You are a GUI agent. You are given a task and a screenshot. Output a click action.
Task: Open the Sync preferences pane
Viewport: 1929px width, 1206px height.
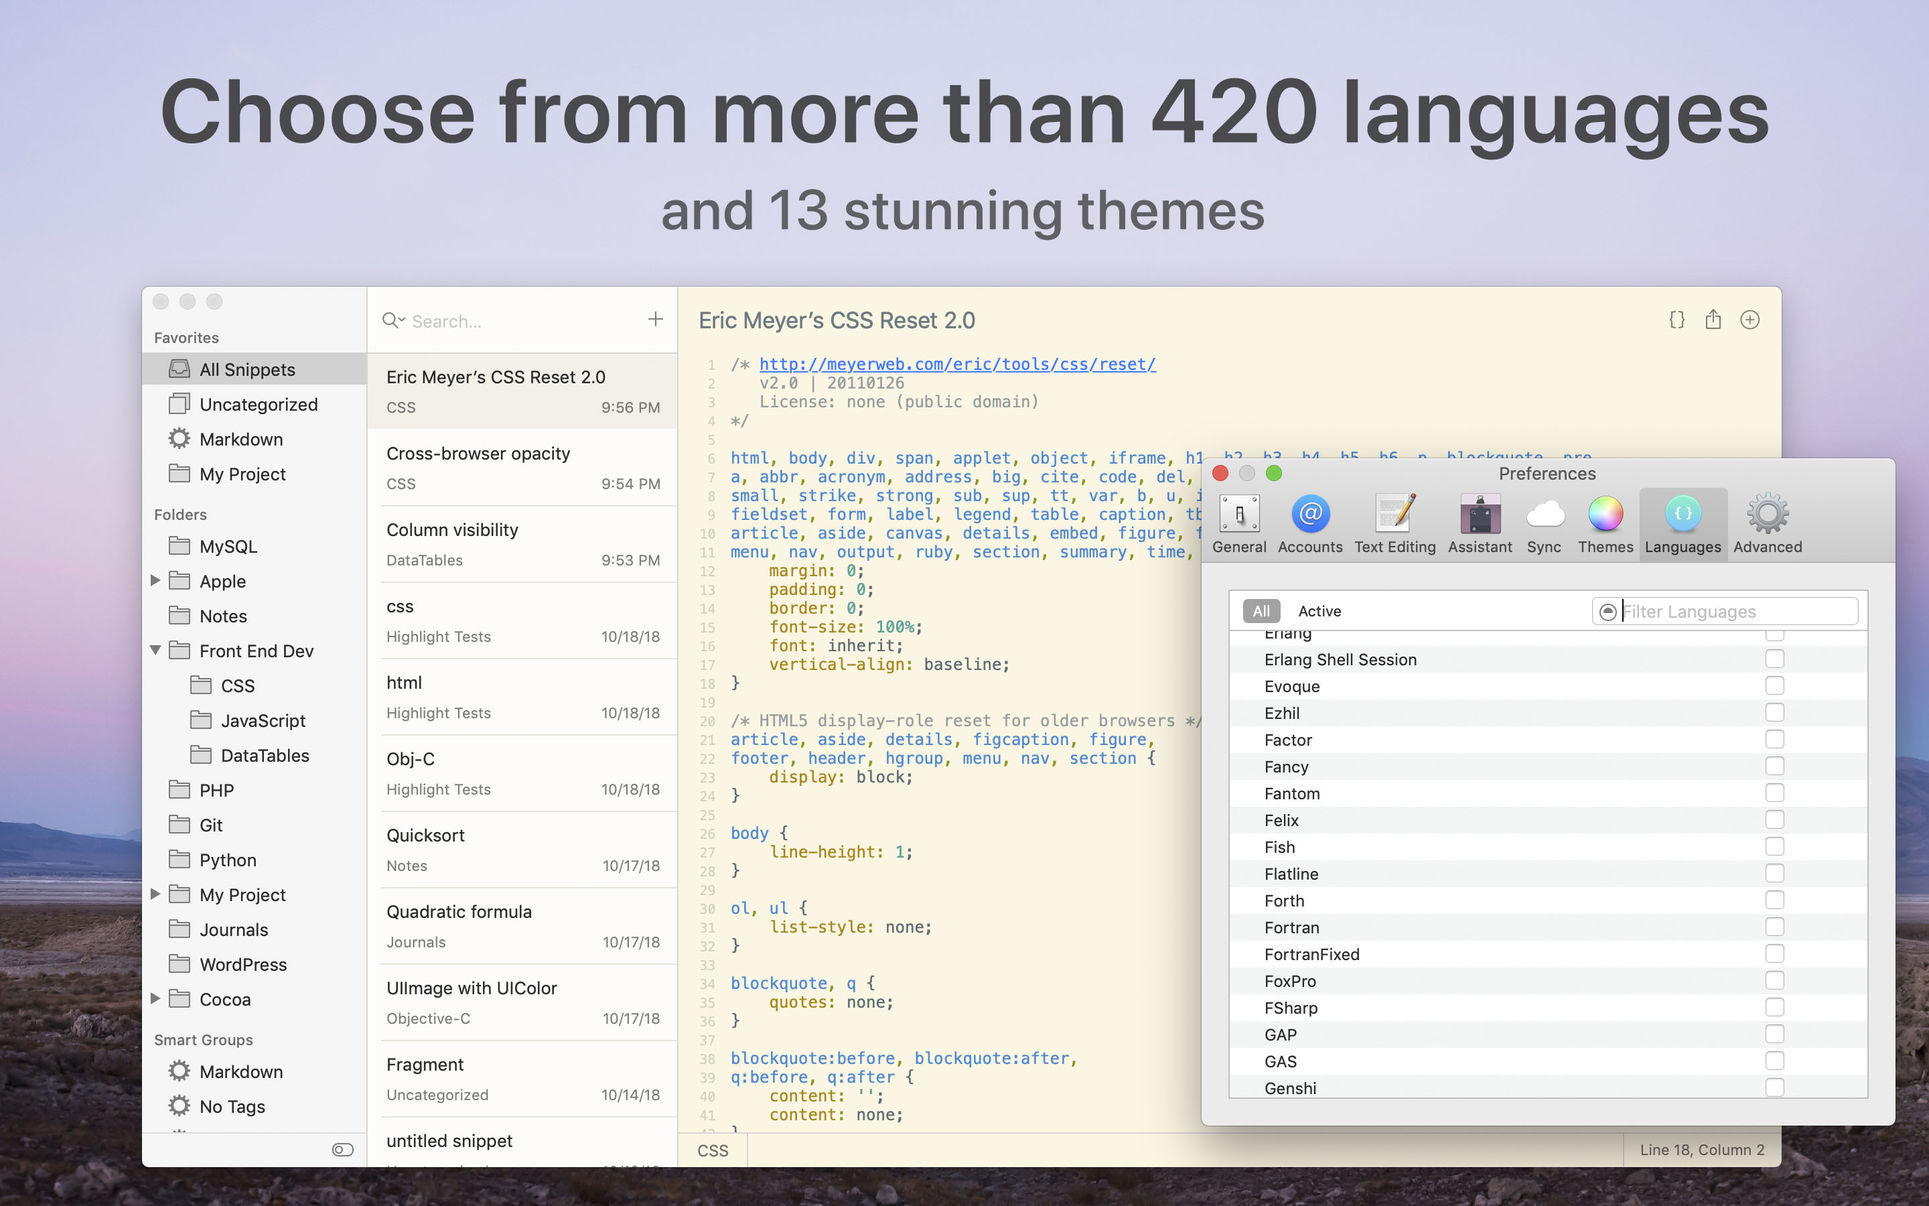pos(1544,520)
